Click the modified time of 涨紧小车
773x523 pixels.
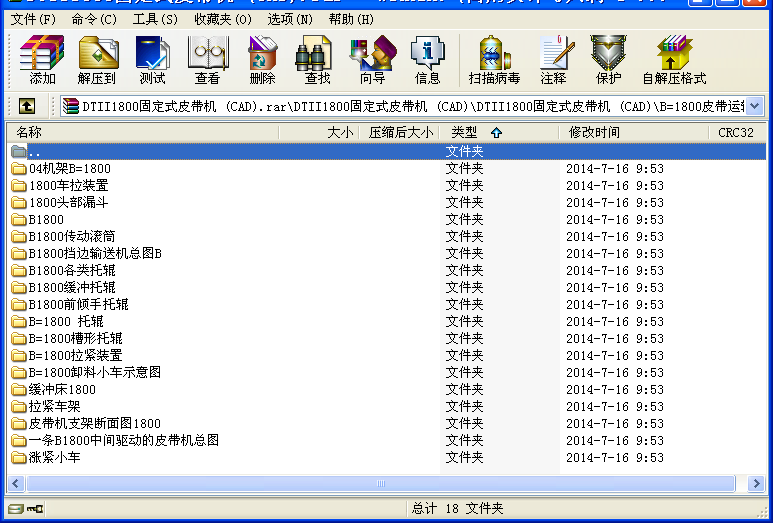[x=615, y=457]
